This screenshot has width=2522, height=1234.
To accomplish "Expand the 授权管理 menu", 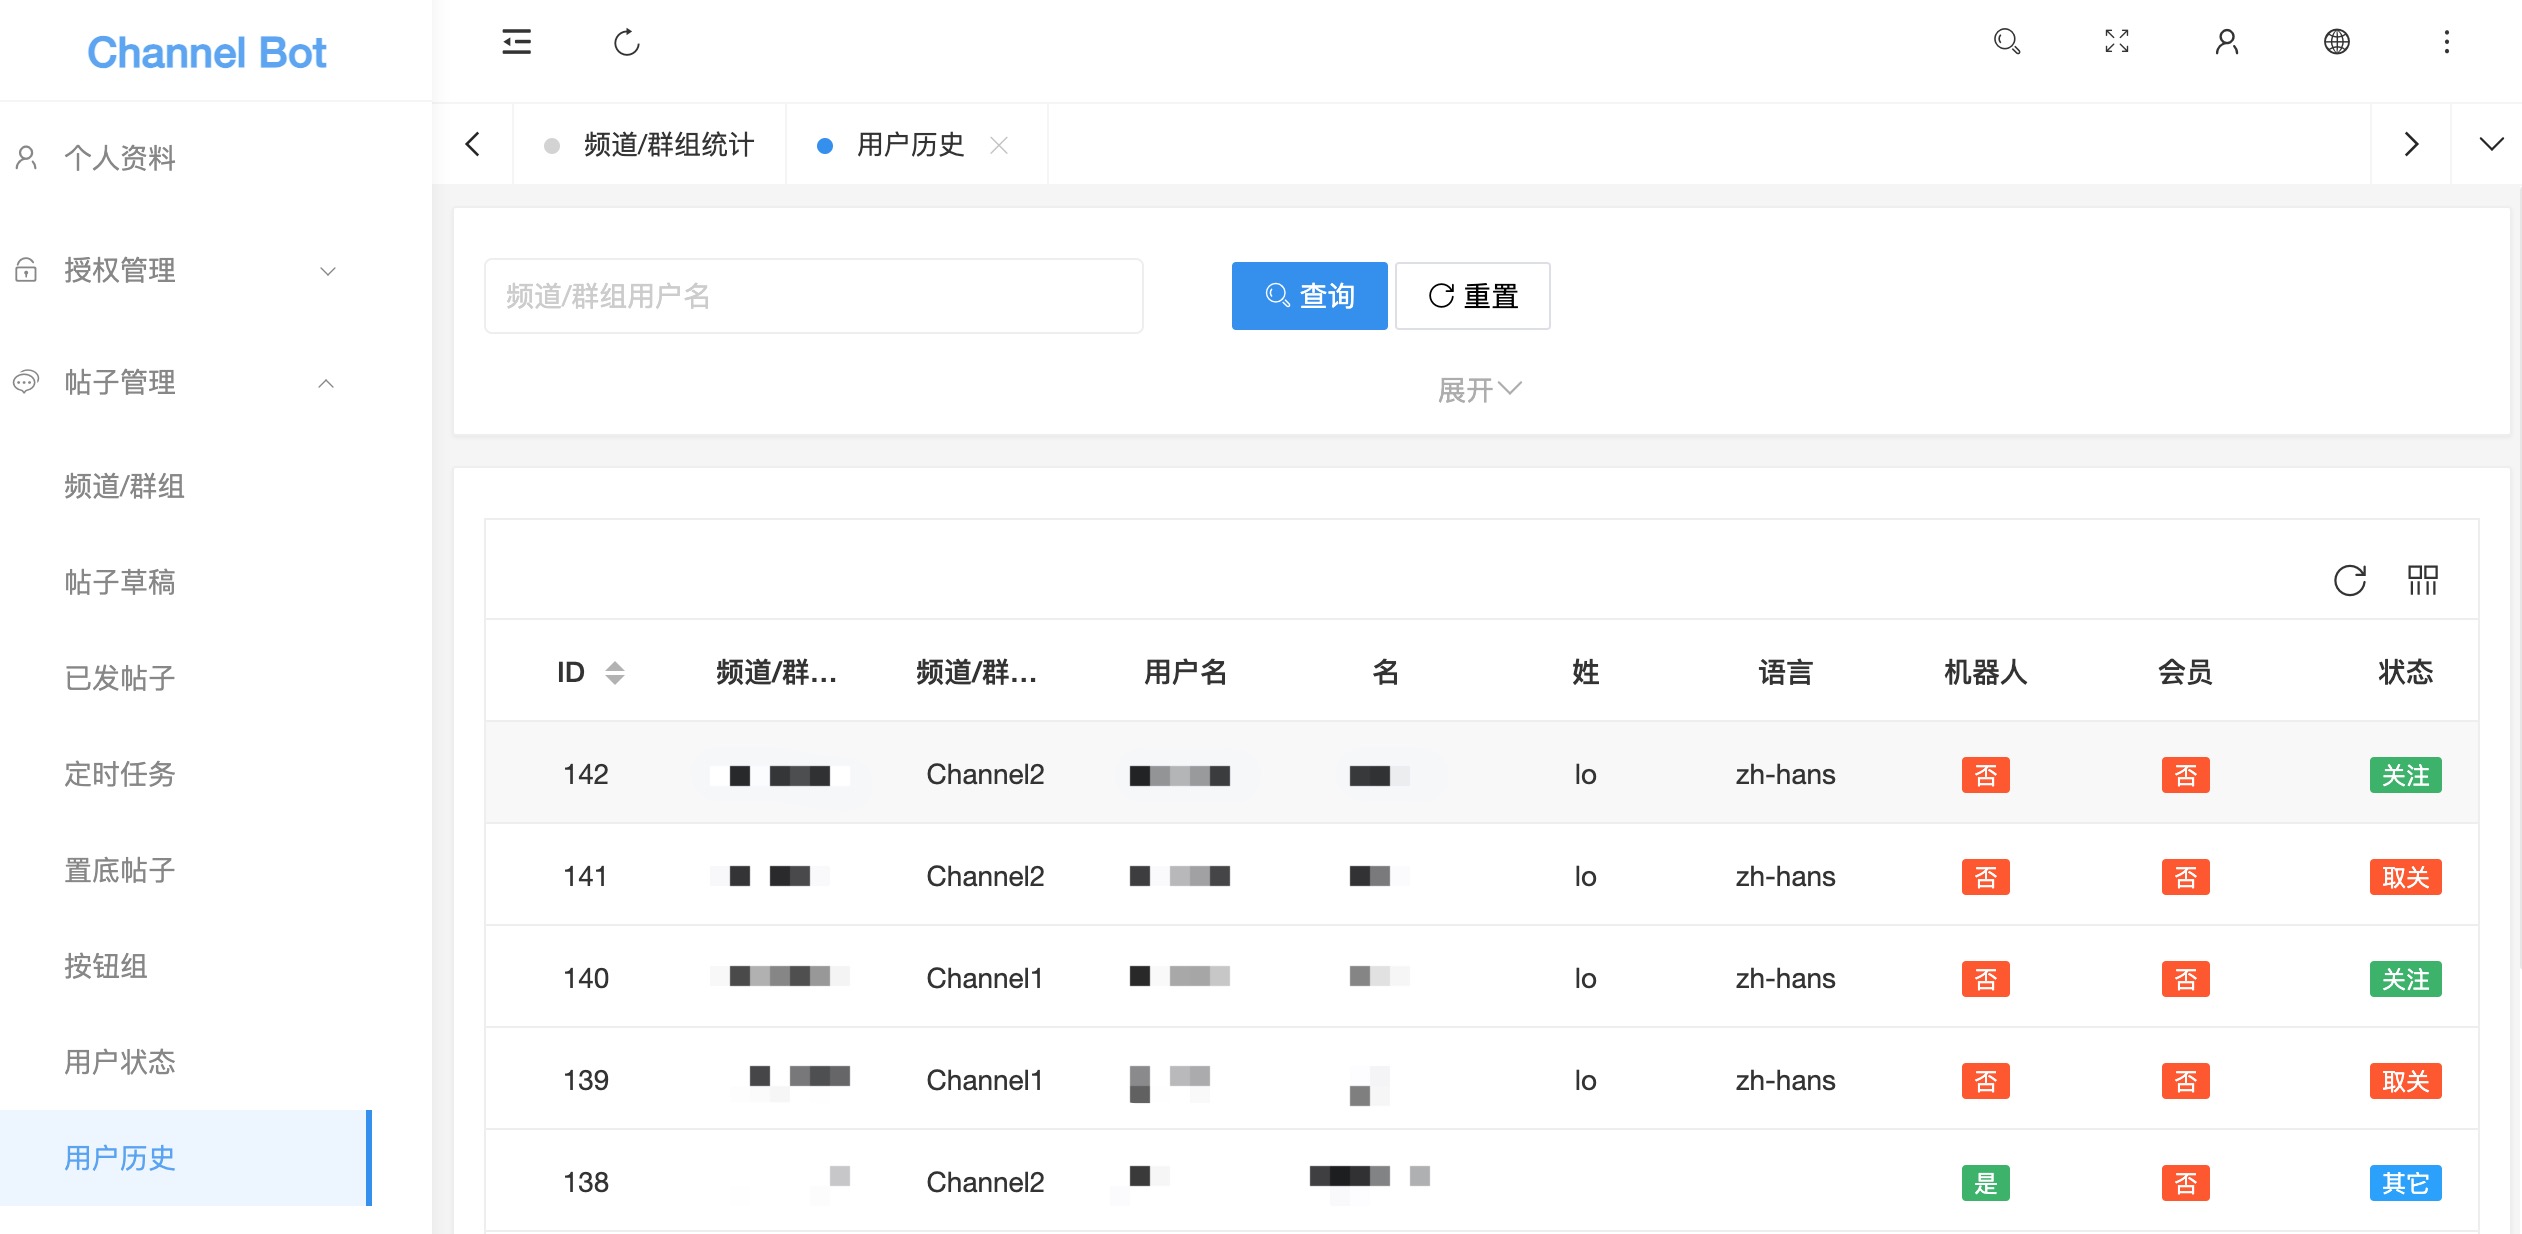I will click(186, 270).
